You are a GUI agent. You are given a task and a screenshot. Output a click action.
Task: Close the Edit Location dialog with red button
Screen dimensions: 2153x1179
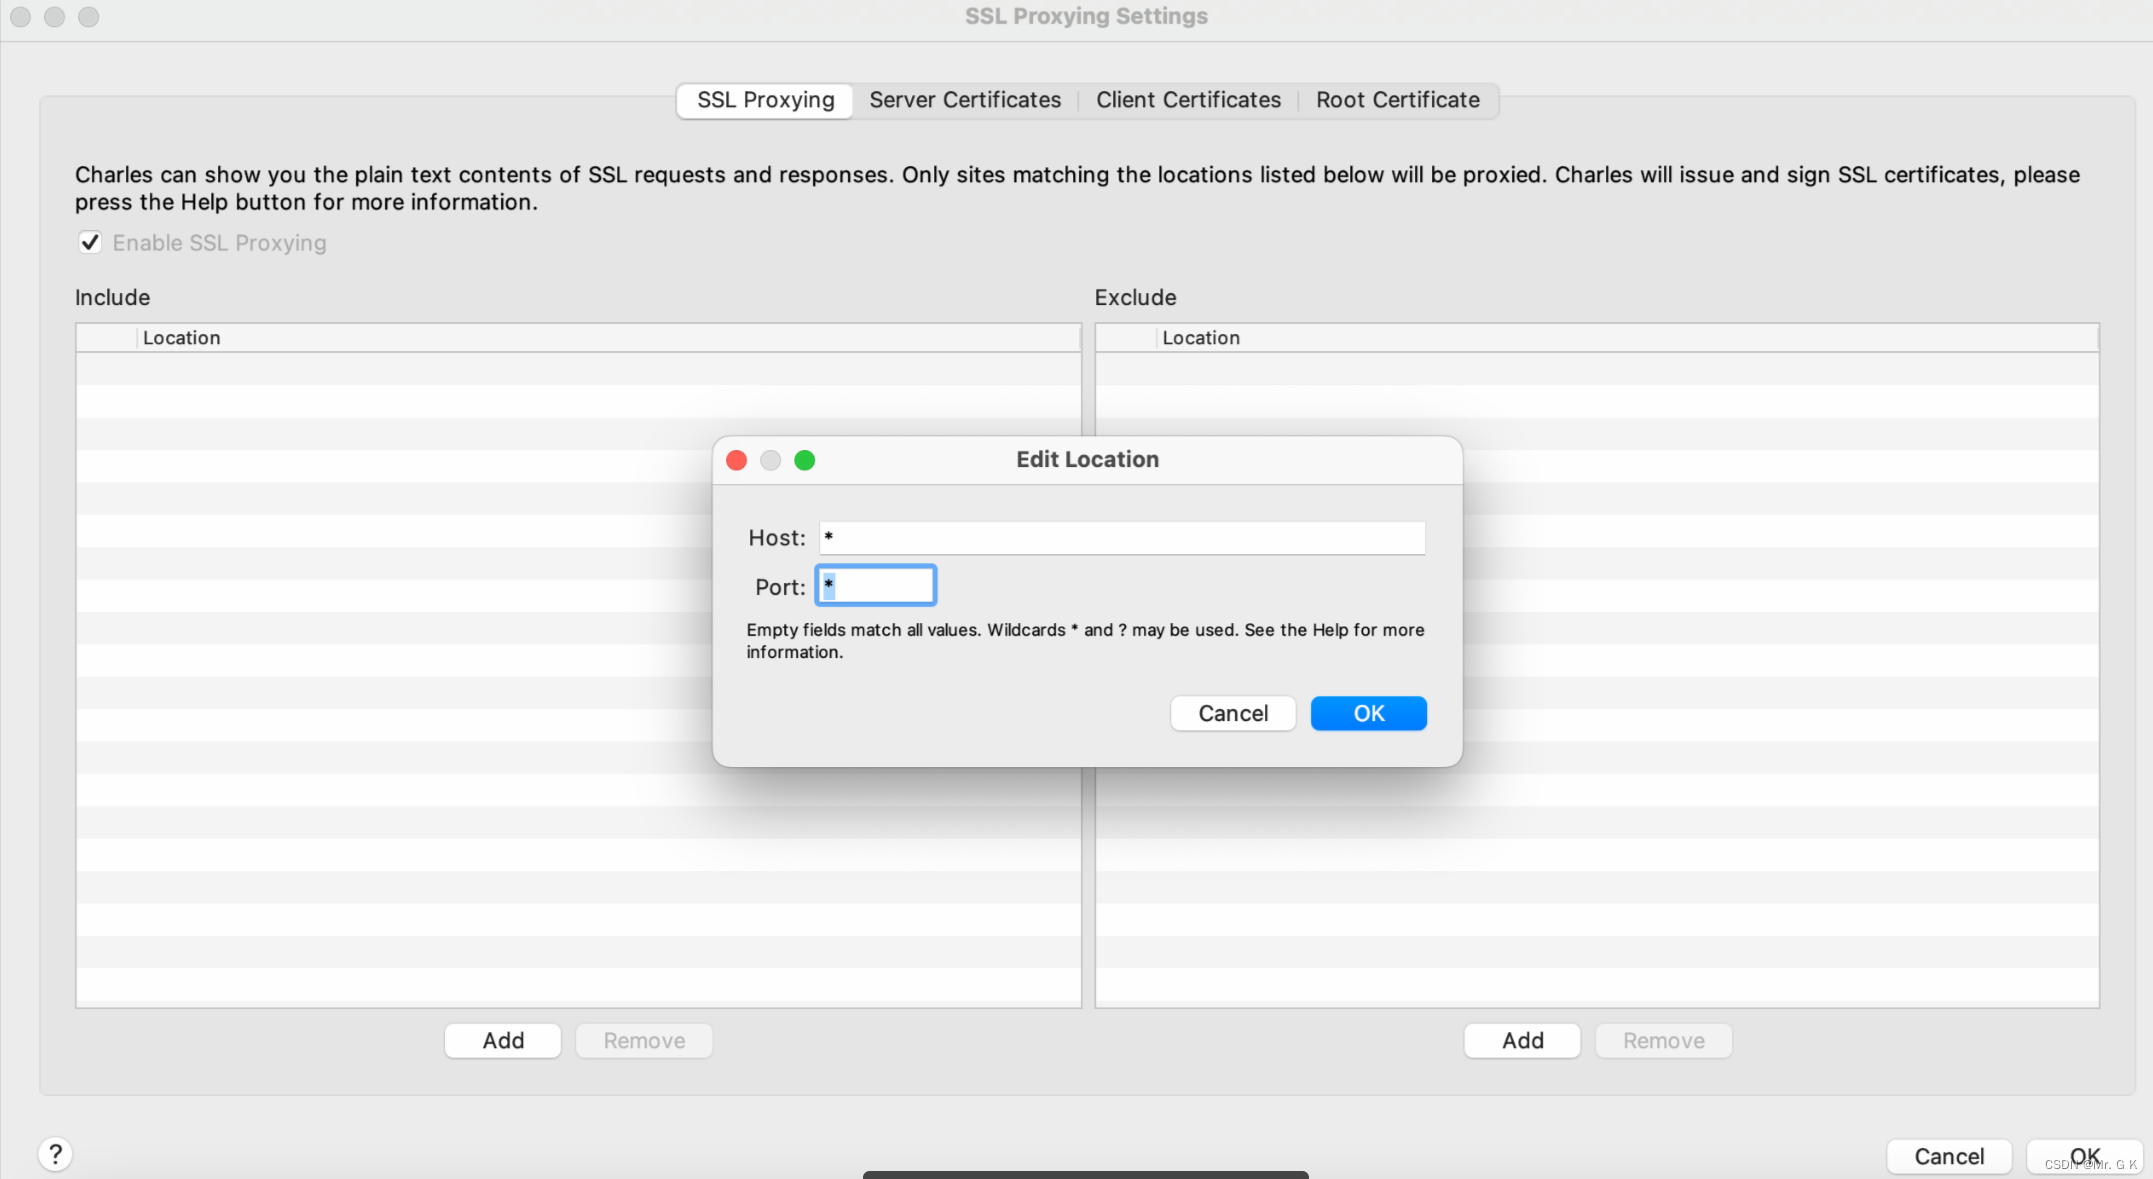737,460
